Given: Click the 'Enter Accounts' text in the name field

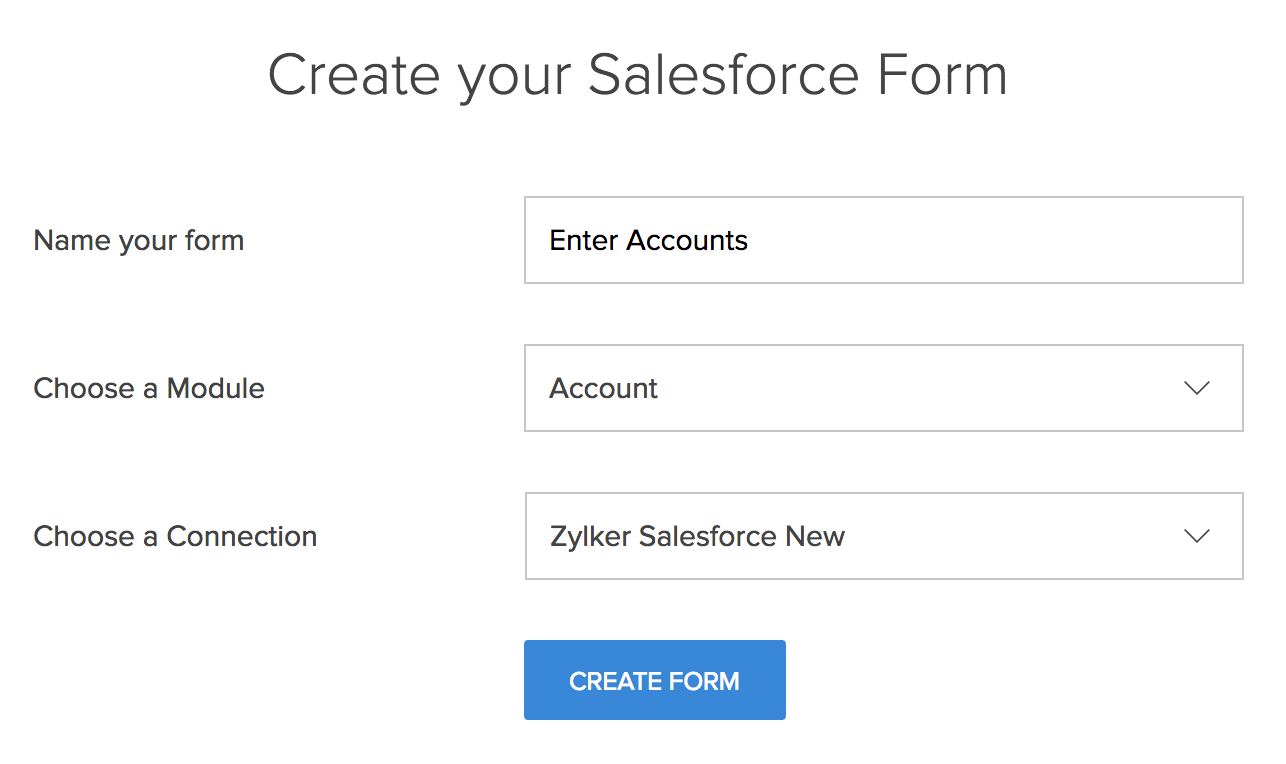Looking at the screenshot, I should (648, 240).
